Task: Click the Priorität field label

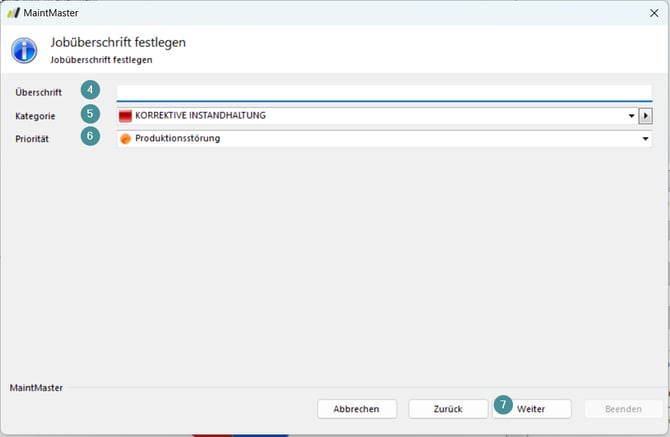Action: pyautogui.click(x=33, y=139)
